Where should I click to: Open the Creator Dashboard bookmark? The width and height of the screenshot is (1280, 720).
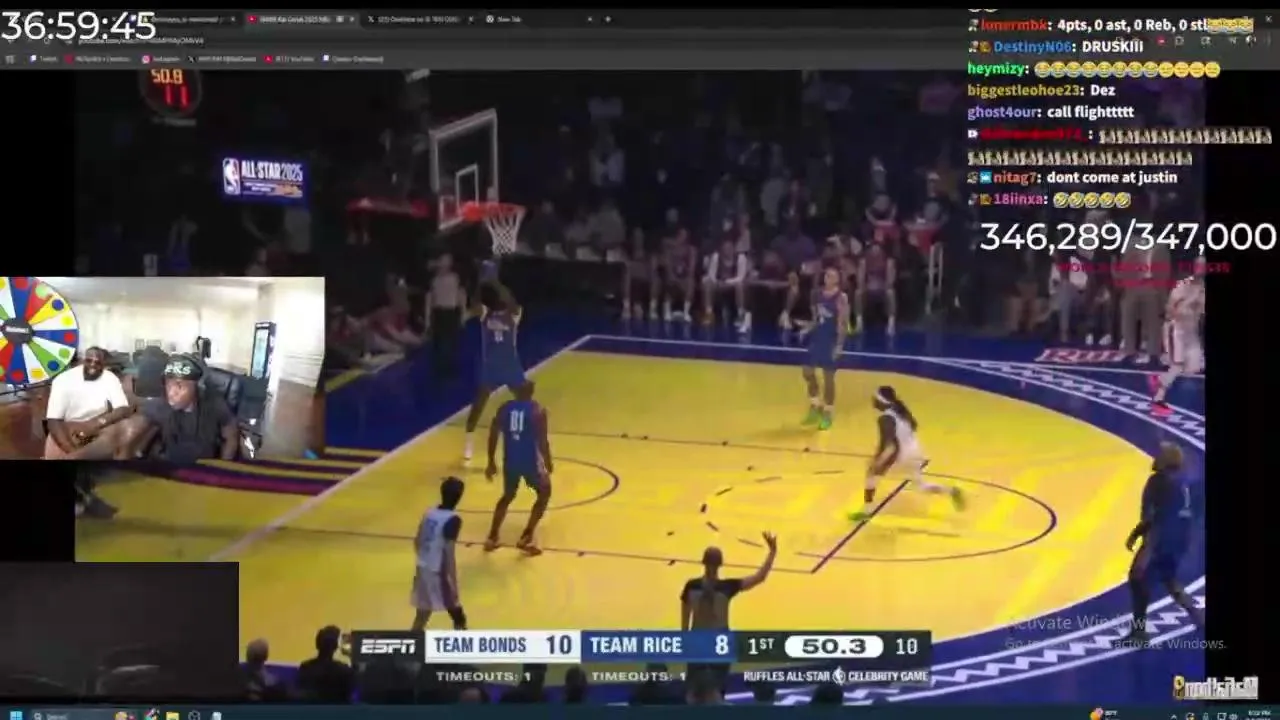(352, 59)
